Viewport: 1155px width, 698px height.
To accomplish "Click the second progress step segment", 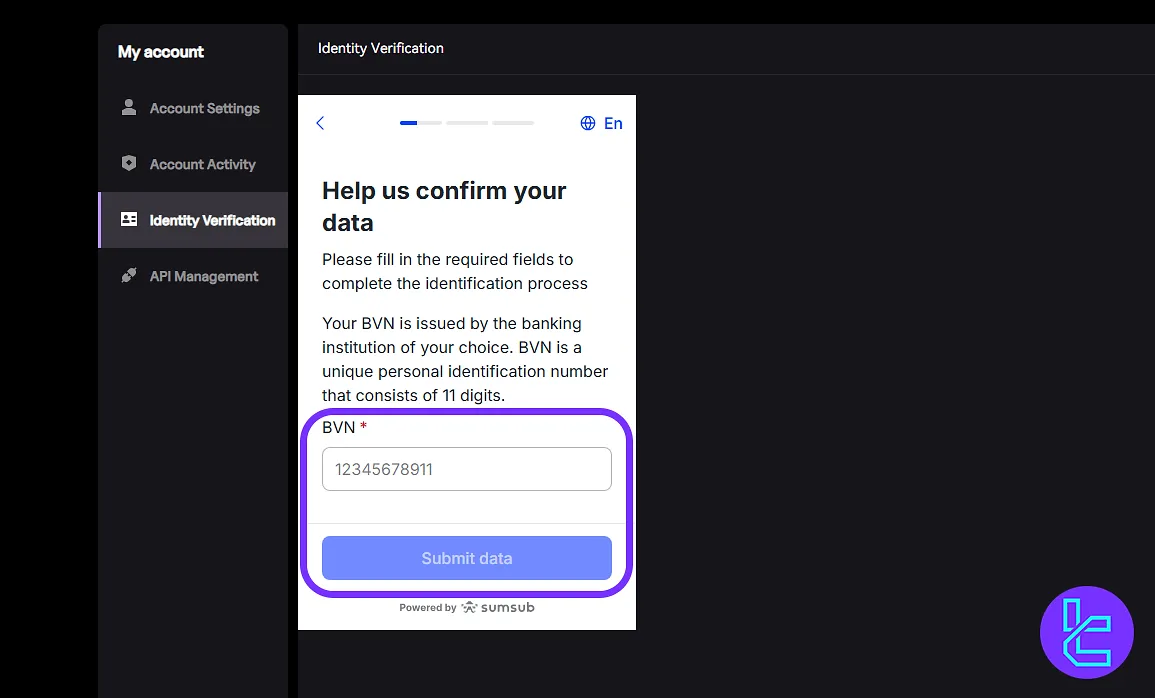I will tap(467, 123).
